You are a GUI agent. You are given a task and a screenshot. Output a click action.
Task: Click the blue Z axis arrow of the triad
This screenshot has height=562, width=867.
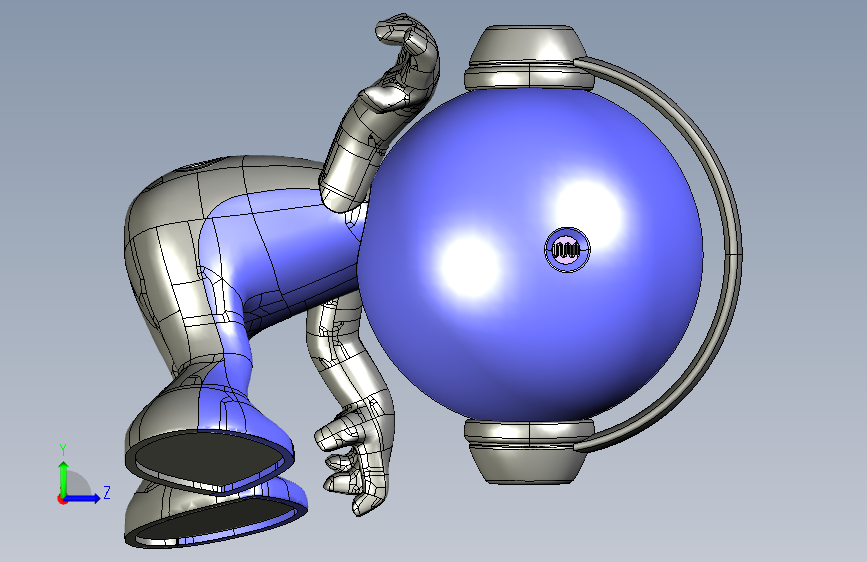(83, 498)
